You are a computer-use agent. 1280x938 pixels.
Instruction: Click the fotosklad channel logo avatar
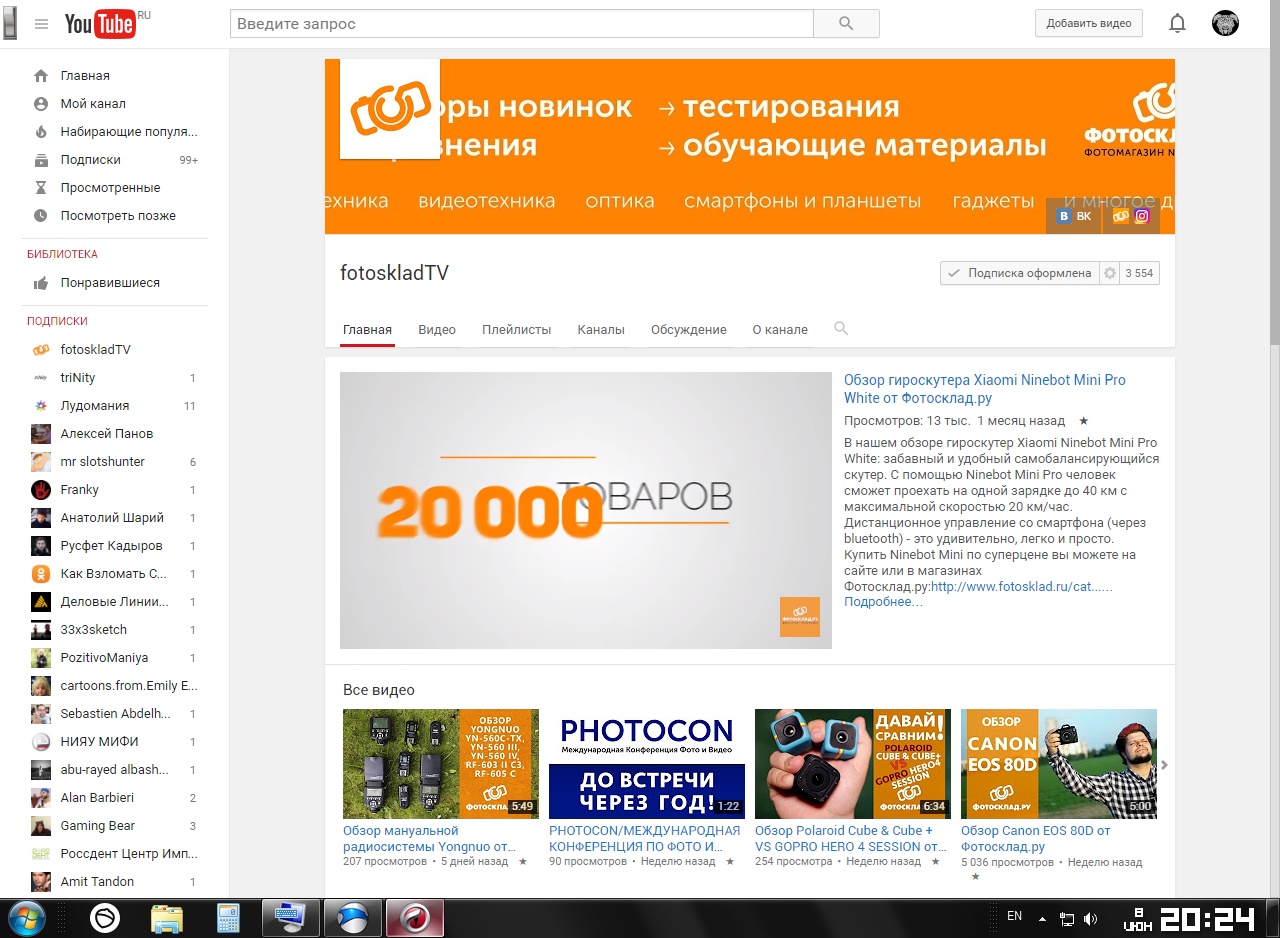[390, 109]
